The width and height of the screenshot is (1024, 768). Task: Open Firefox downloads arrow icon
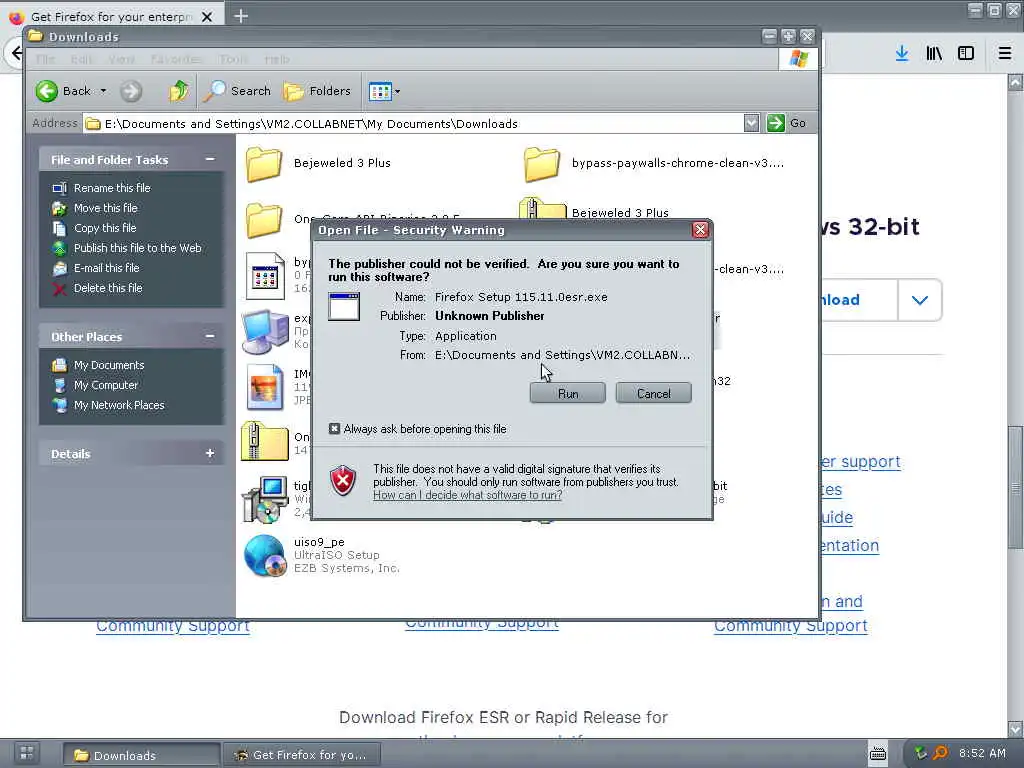pos(902,53)
